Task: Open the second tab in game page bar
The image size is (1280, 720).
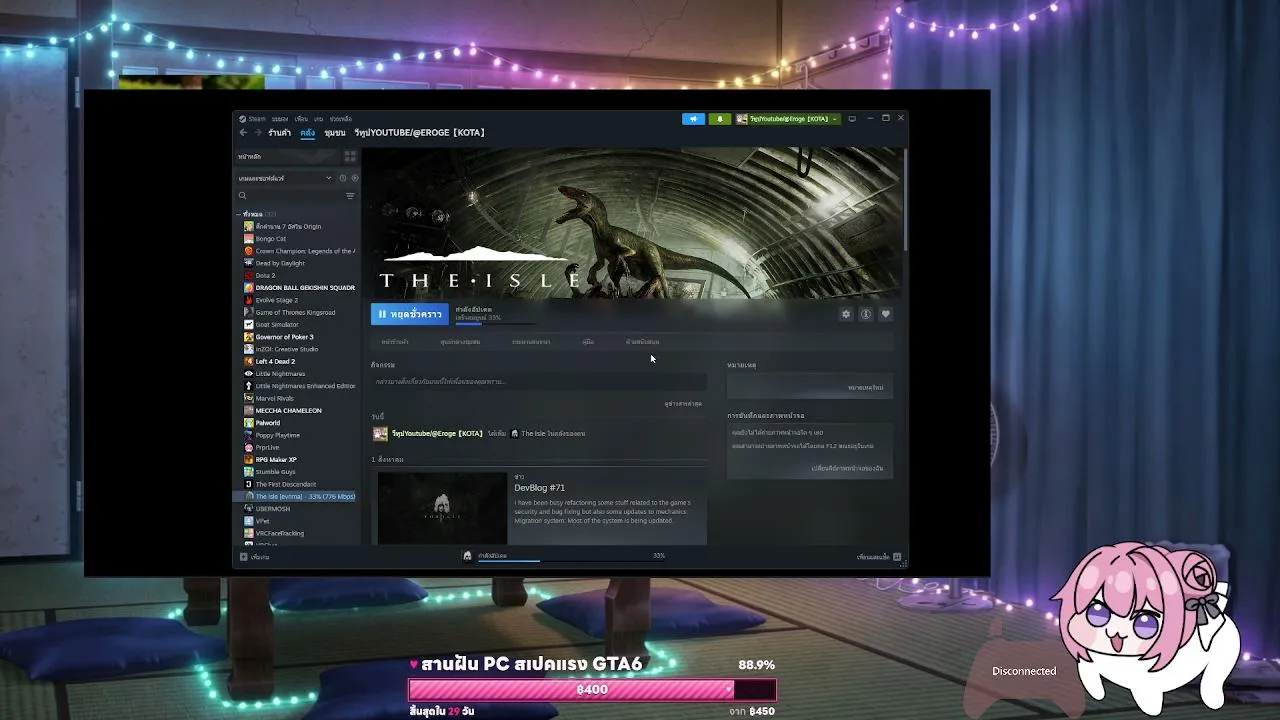Action: click(x=460, y=342)
